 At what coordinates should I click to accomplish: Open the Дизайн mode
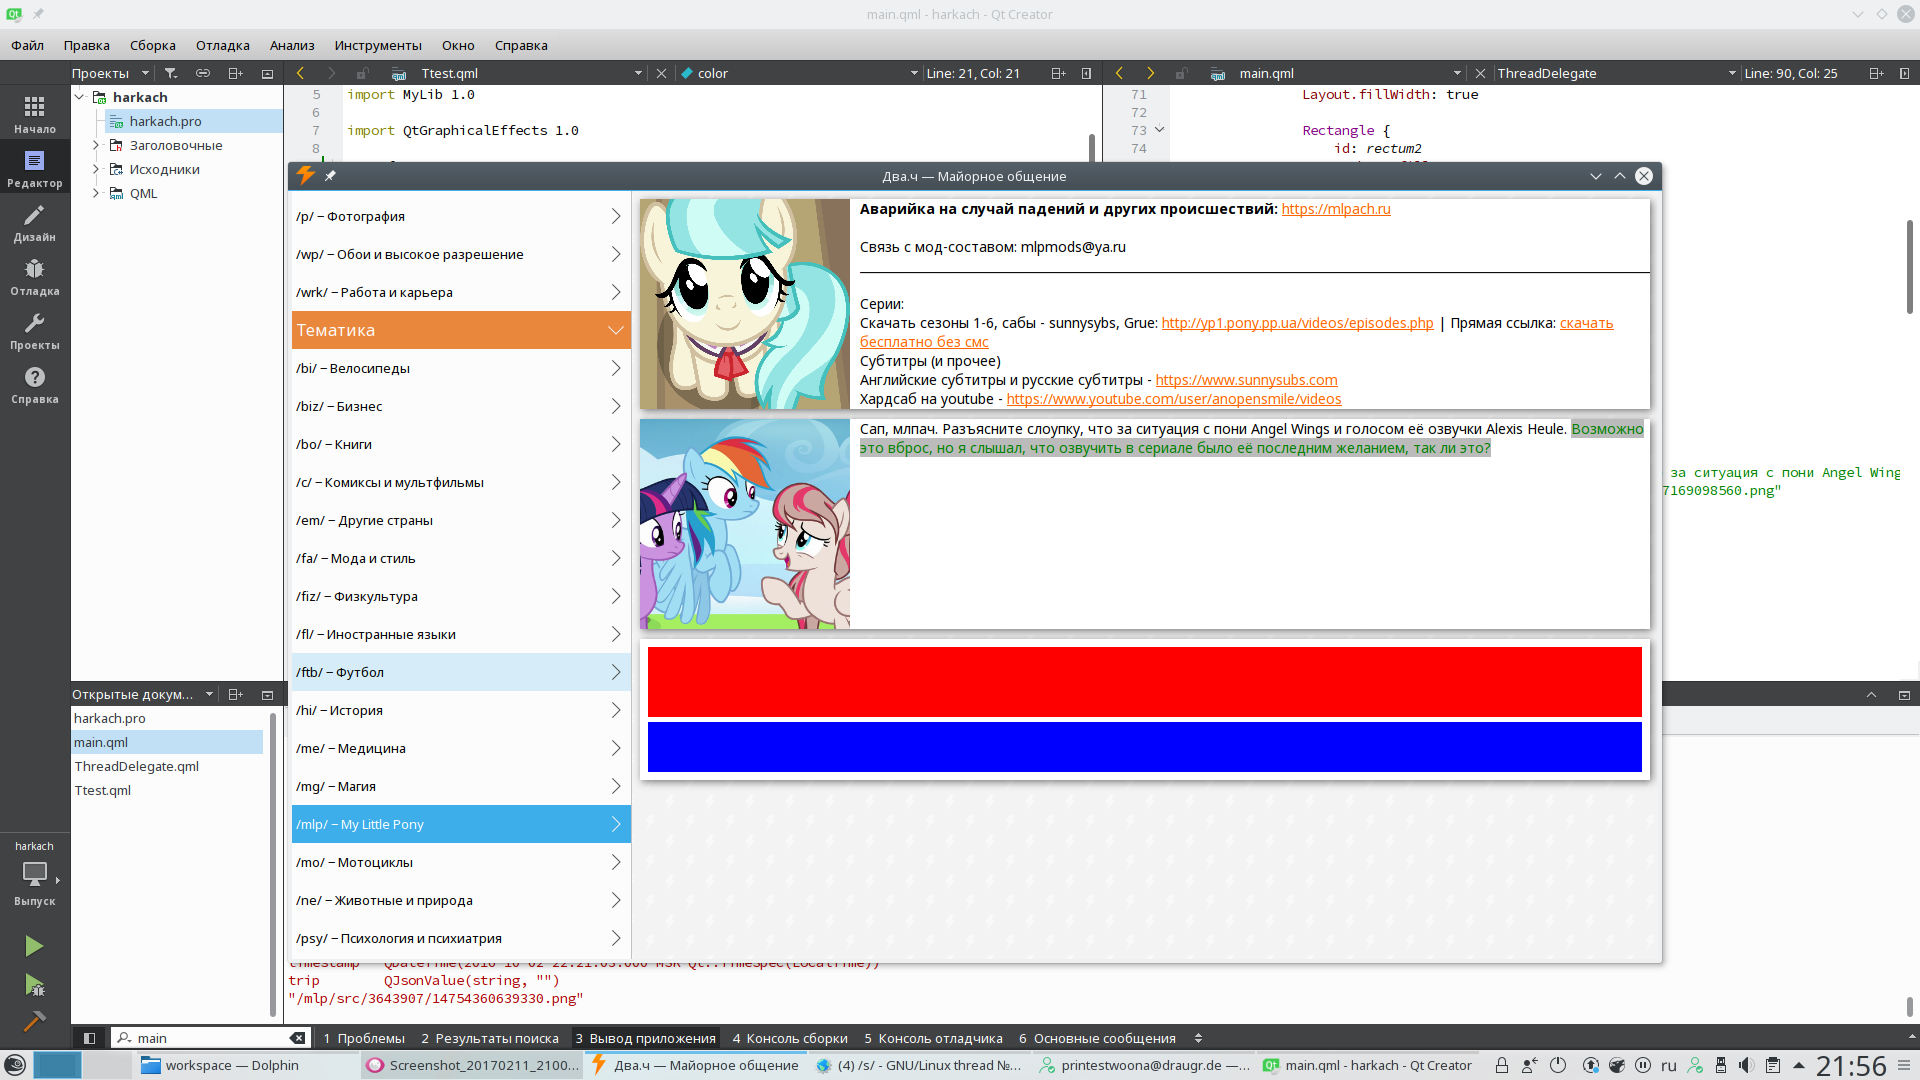pyautogui.click(x=34, y=222)
